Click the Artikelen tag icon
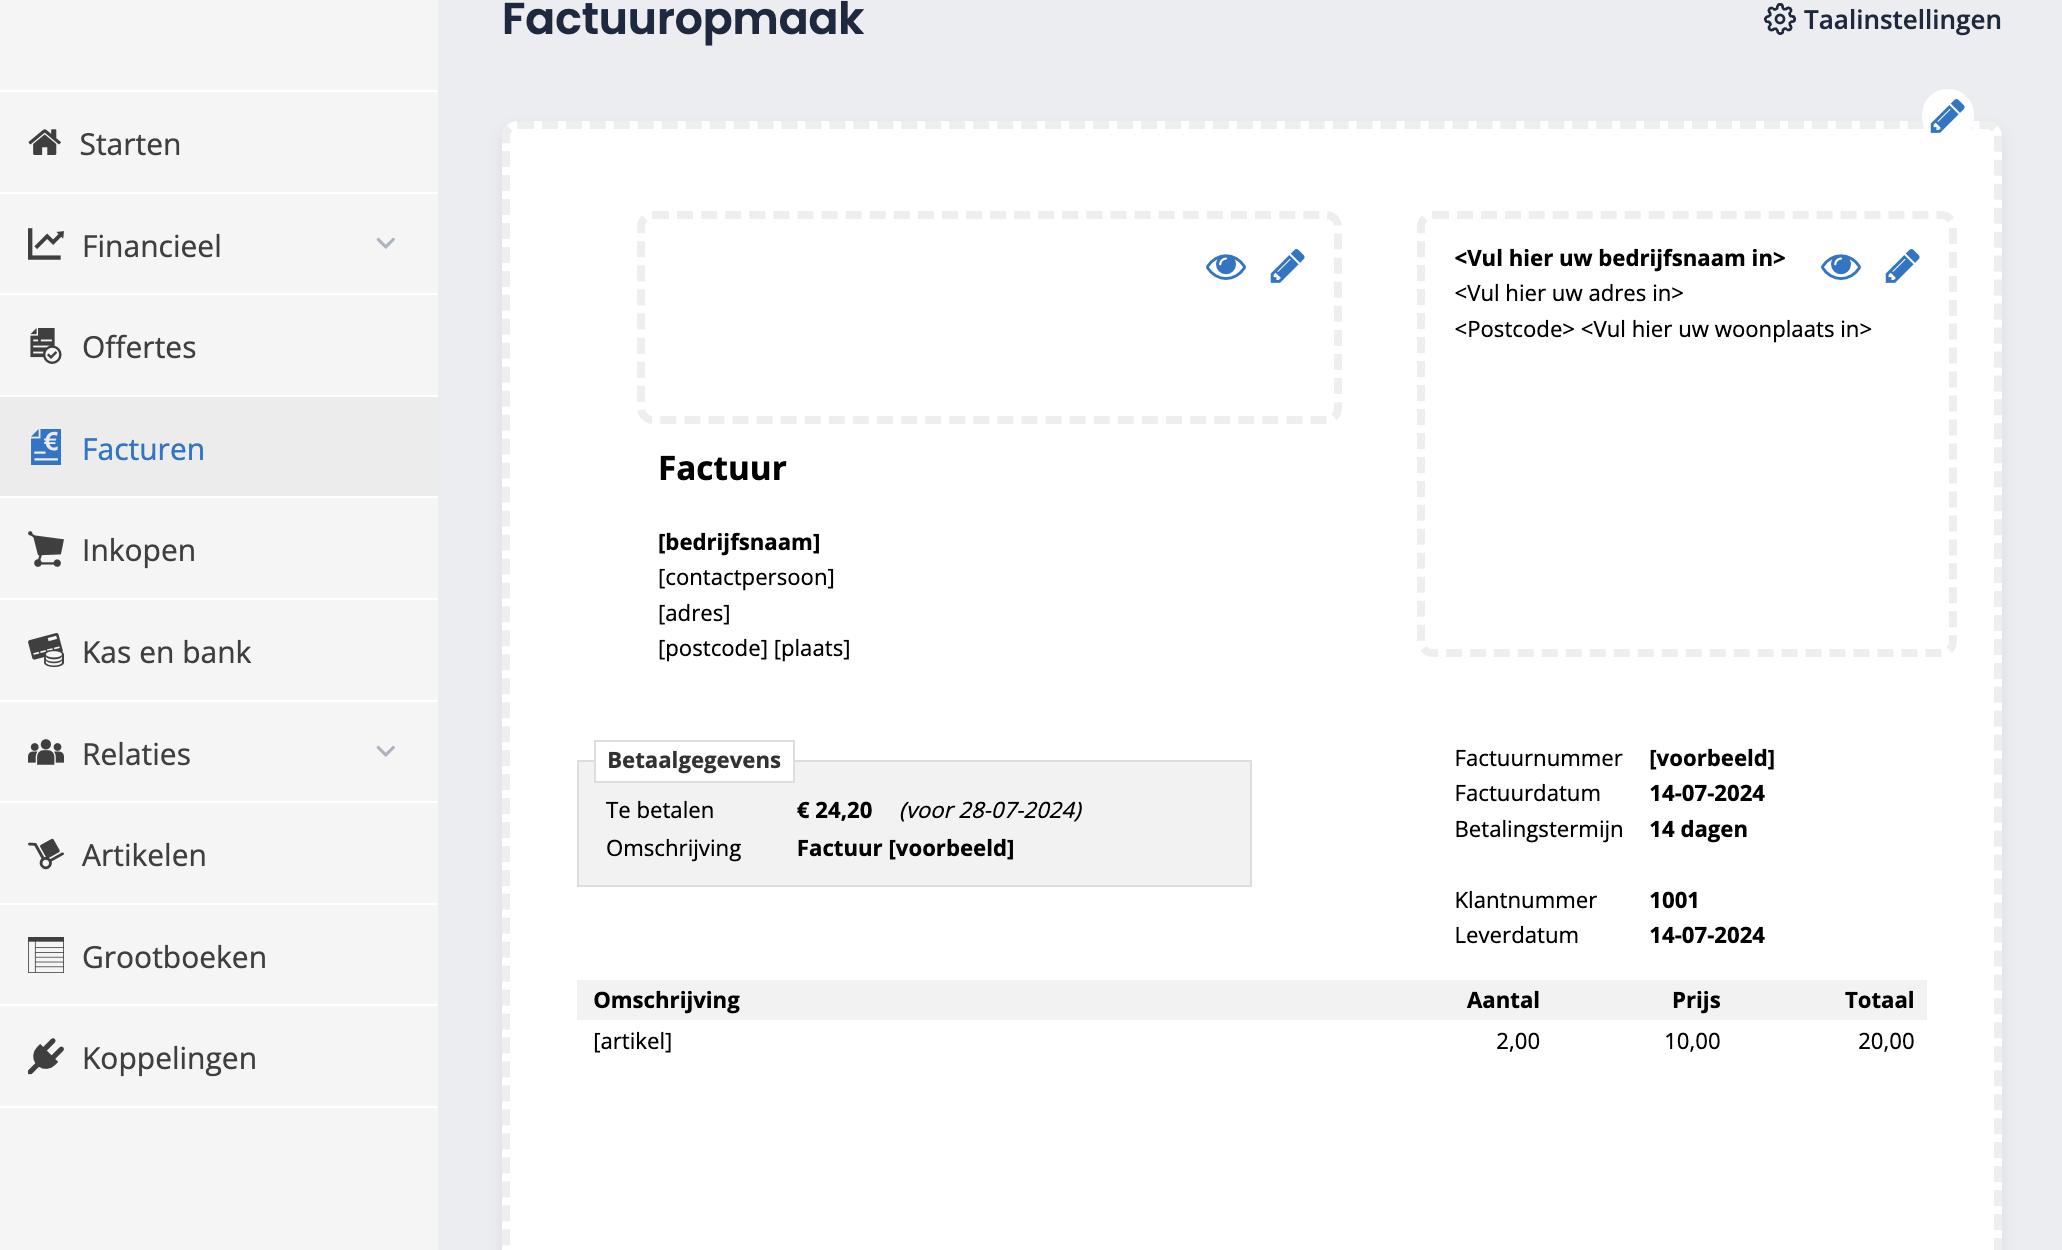2062x1250 pixels. click(x=44, y=855)
